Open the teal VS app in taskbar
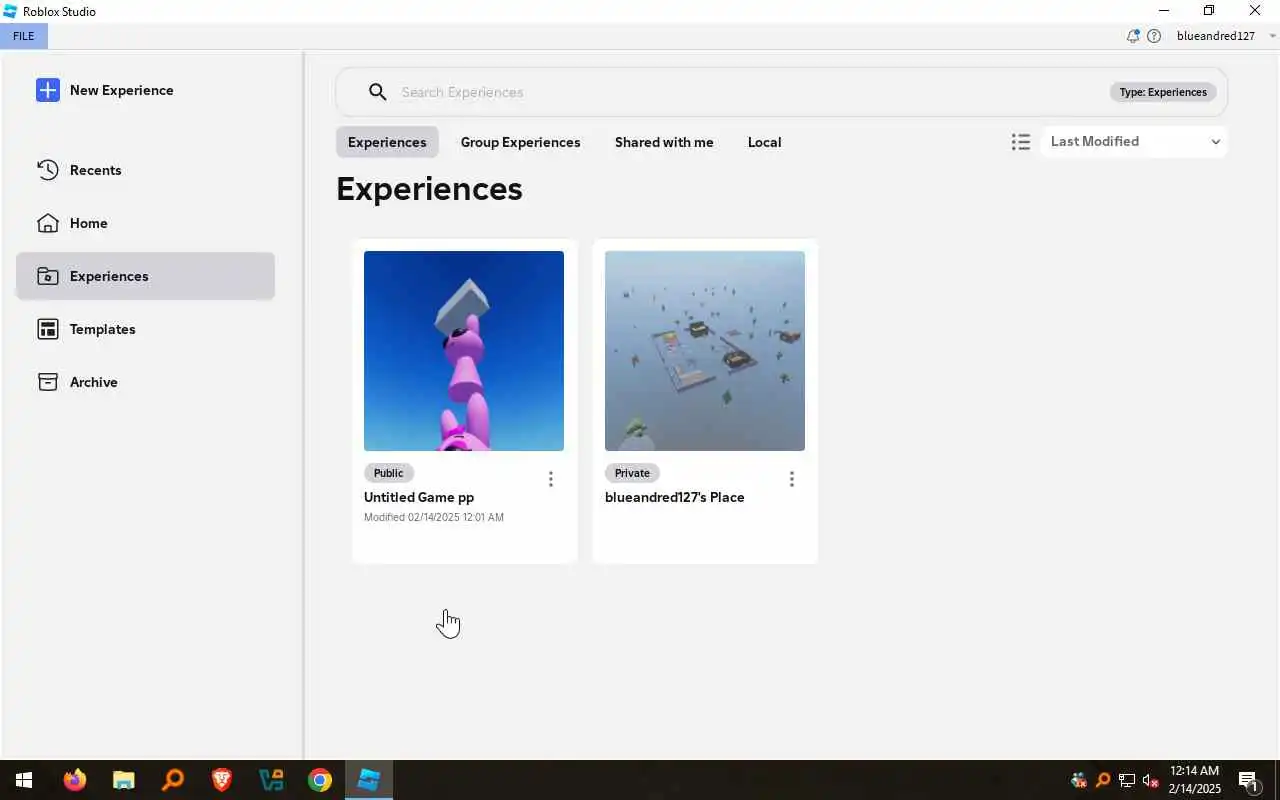Viewport: 1280px width, 800px height. pos(271,780)
